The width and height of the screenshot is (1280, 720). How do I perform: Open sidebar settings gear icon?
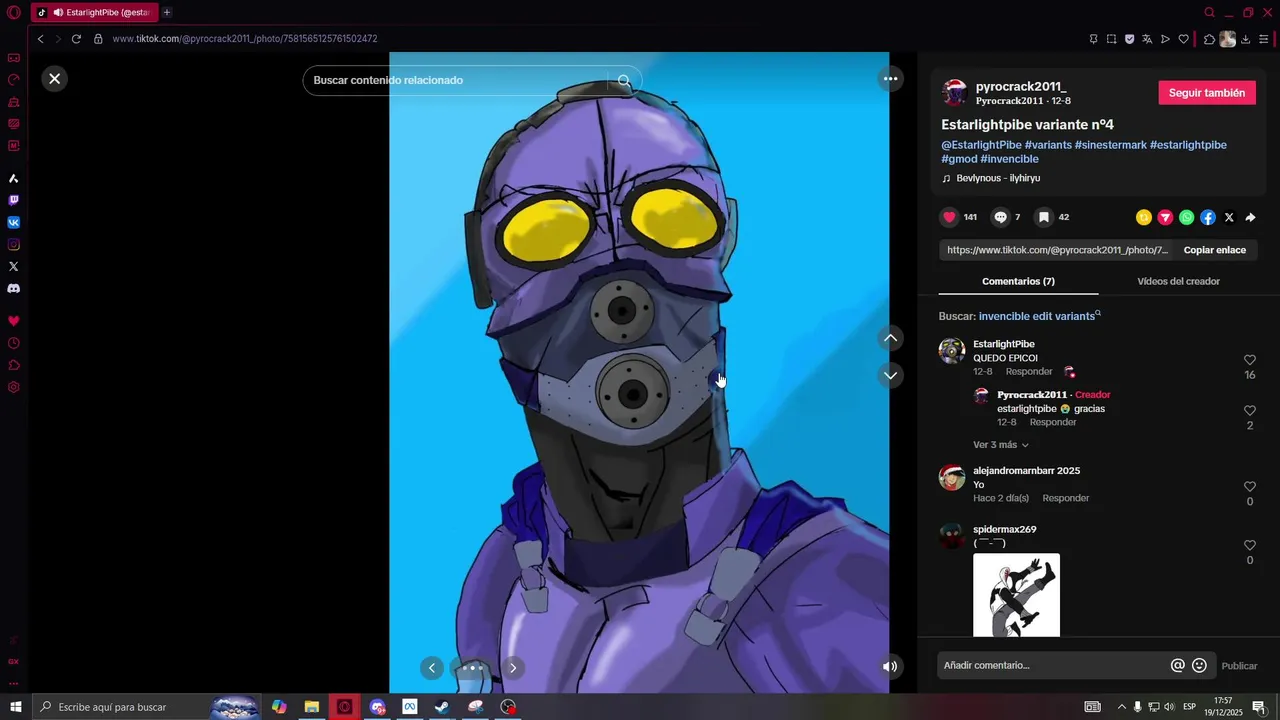coord(14,387)
